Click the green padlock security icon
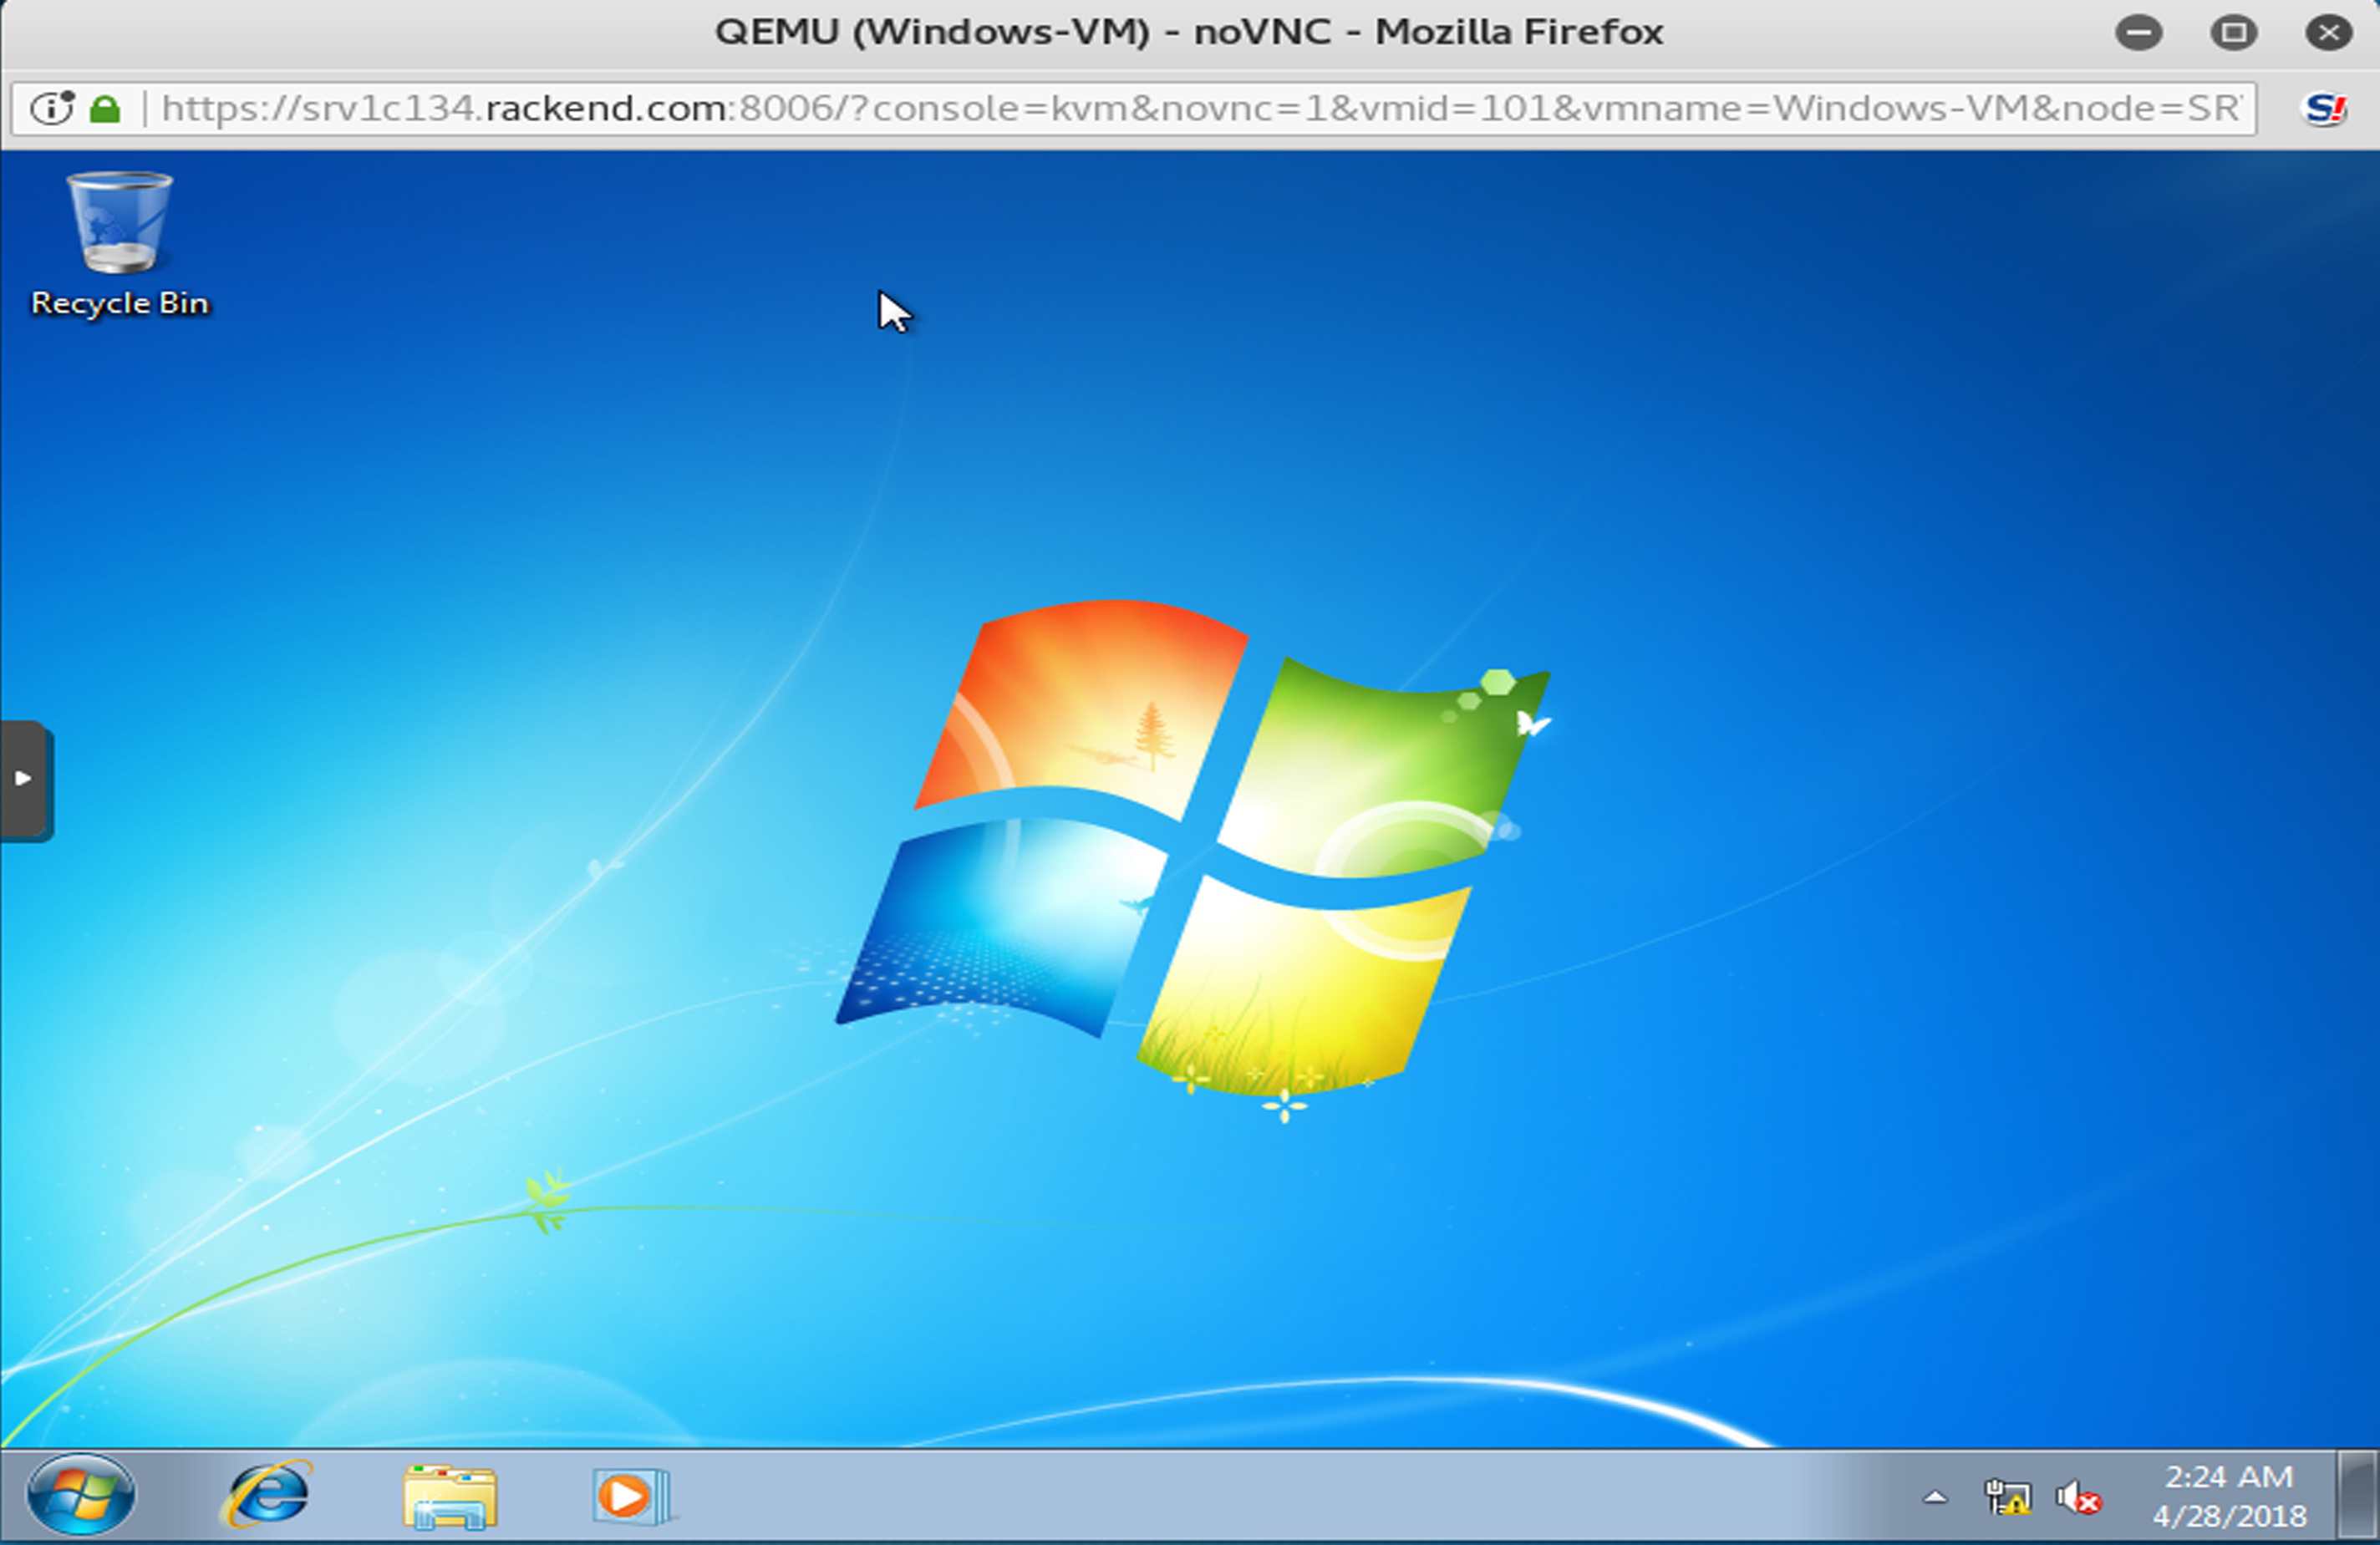 tap(105, 108)
